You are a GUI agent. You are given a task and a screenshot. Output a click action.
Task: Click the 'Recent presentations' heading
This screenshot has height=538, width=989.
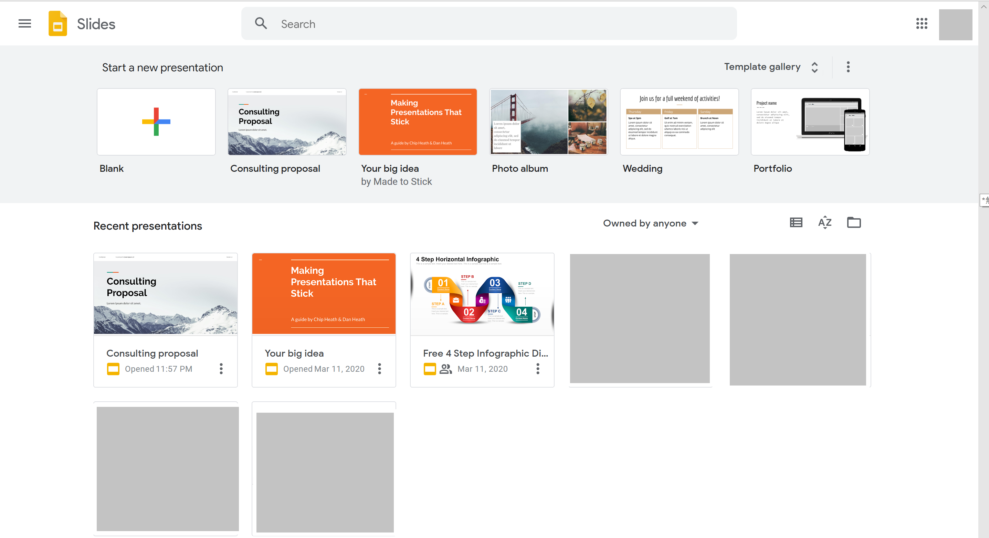click(148, 226)
